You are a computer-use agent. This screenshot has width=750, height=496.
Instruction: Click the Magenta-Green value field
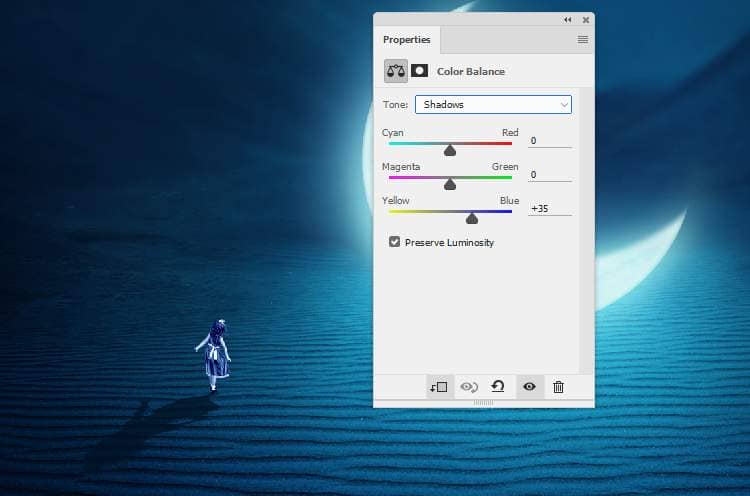tap(550, 175)
